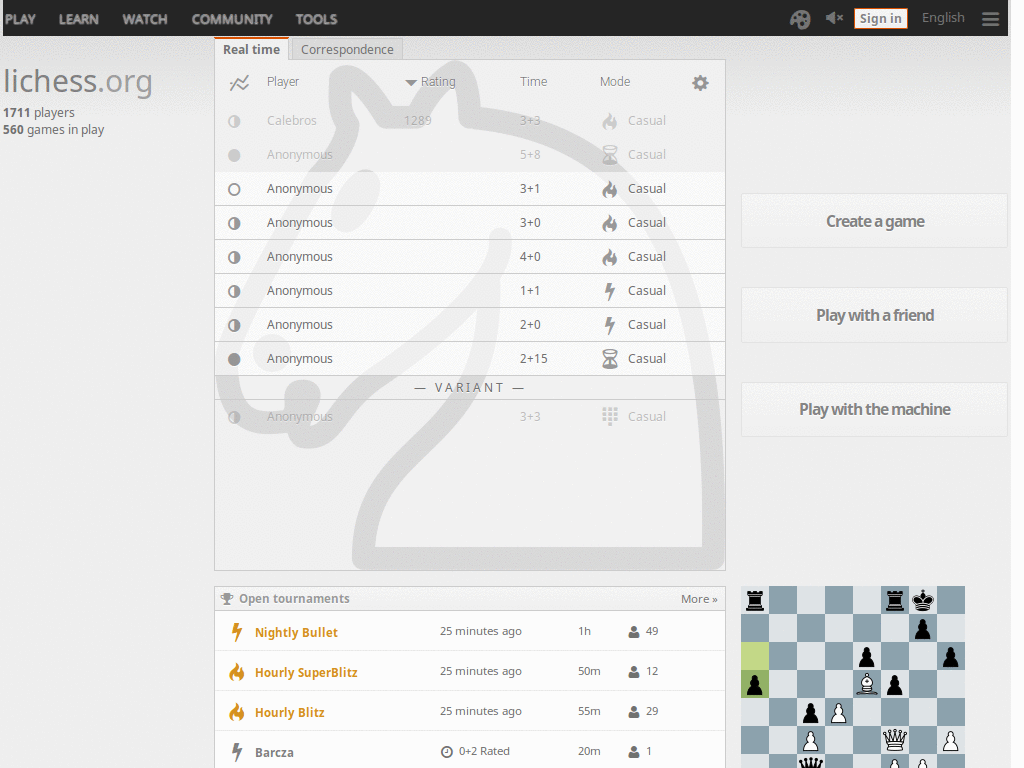The image size is (1024, 768).
Task: Open the COMMUNITY menu
Action: tap(232, 19)
